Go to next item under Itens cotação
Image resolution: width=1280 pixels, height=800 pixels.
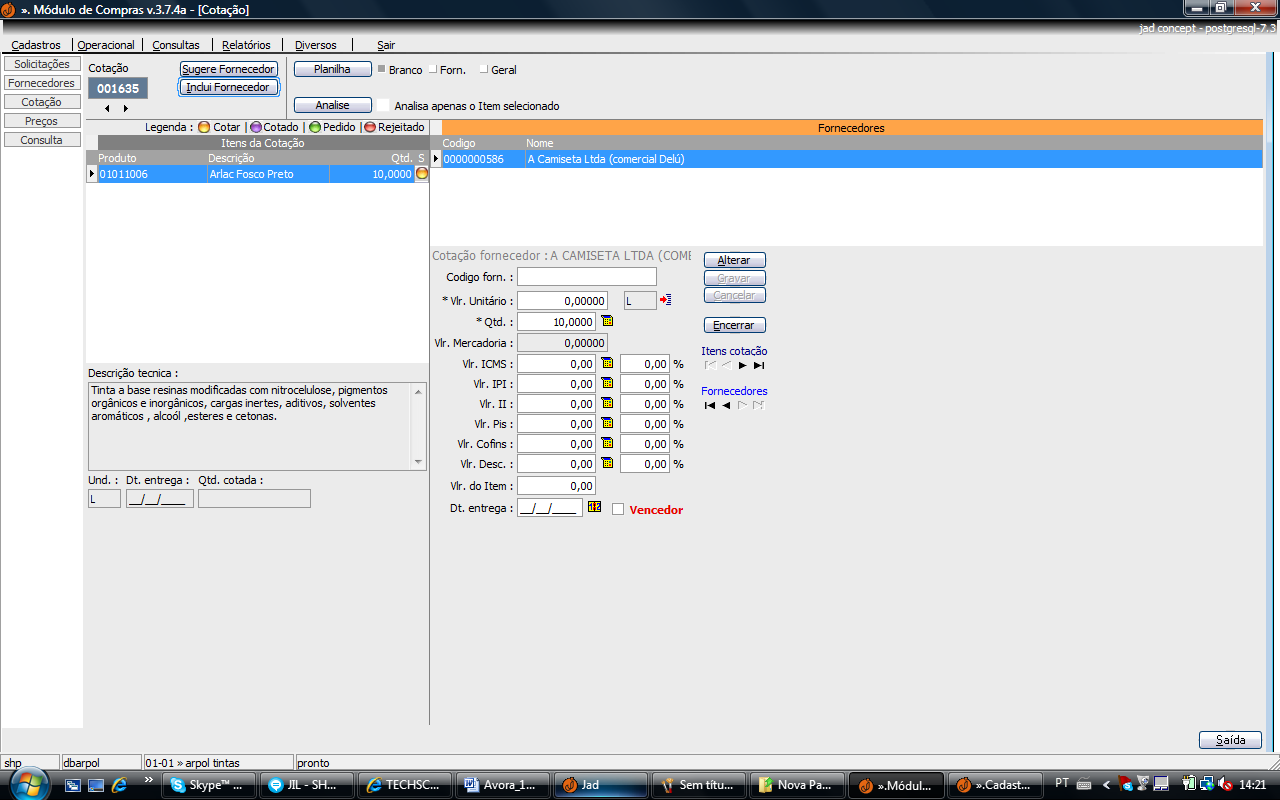(742, 366)
